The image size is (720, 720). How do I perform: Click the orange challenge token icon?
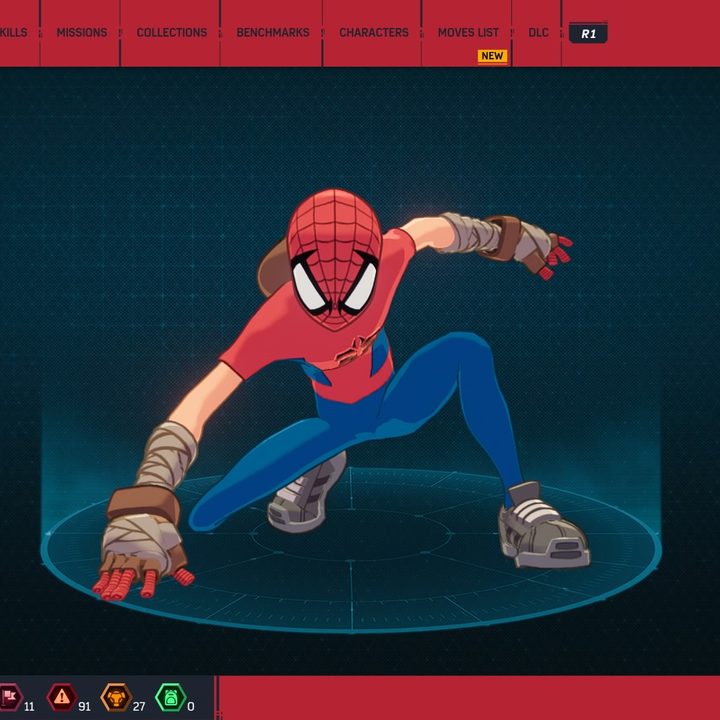tap(116, 697)
